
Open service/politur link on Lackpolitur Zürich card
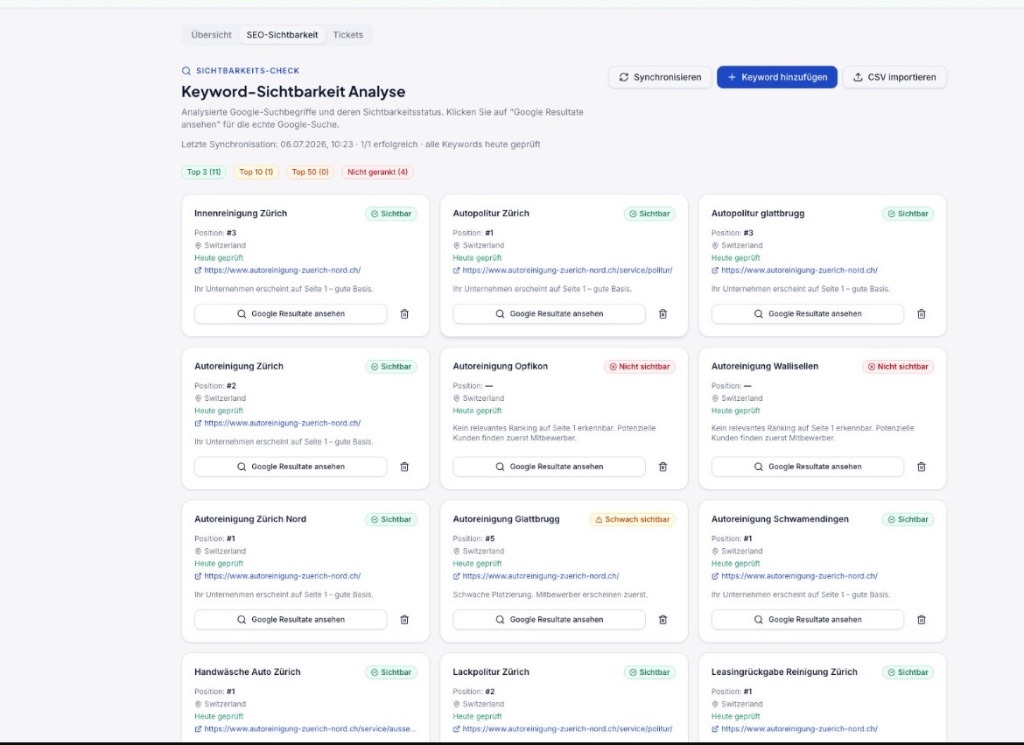(563, 729)
